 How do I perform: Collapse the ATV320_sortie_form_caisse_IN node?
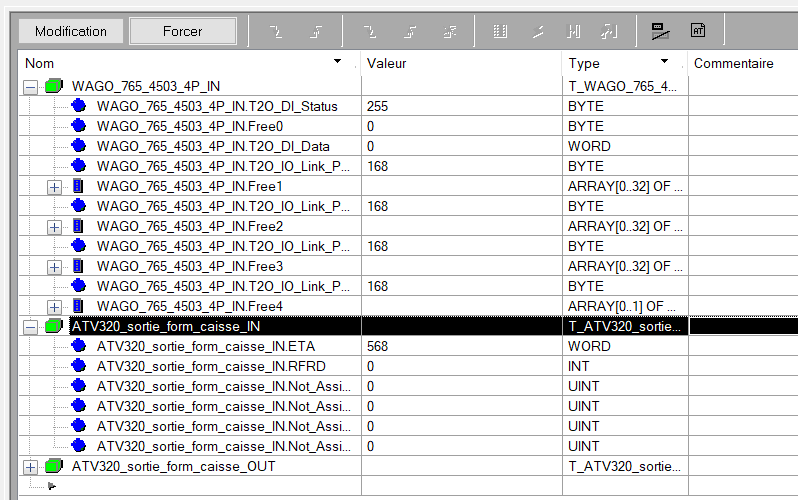[30, 327]
